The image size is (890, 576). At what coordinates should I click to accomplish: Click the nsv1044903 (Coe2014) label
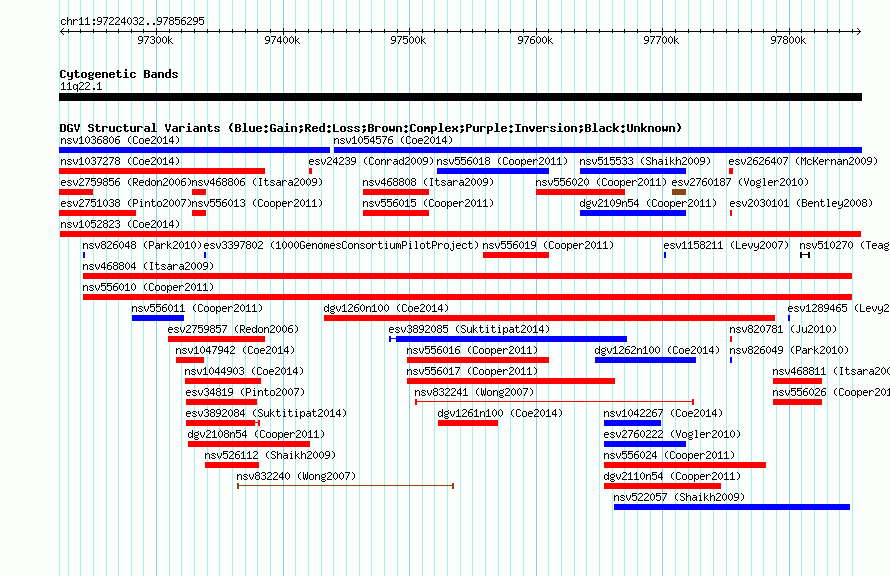[x=244, y=371]
